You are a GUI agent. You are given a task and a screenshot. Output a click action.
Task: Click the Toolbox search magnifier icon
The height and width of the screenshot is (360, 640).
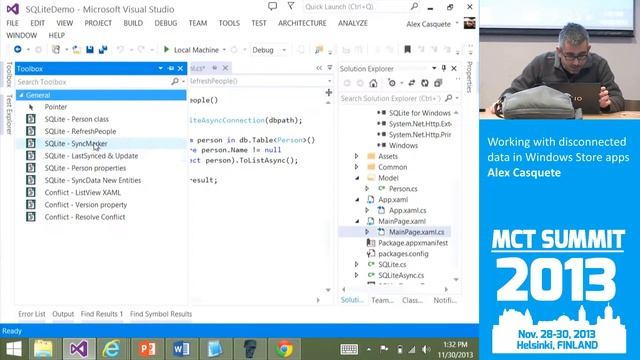175,82
